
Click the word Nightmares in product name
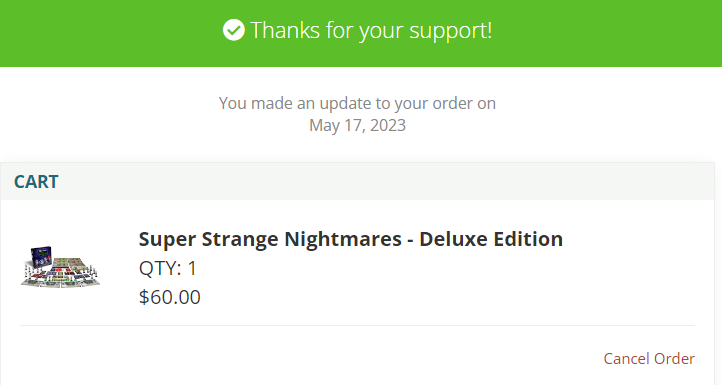click(343, 239)
